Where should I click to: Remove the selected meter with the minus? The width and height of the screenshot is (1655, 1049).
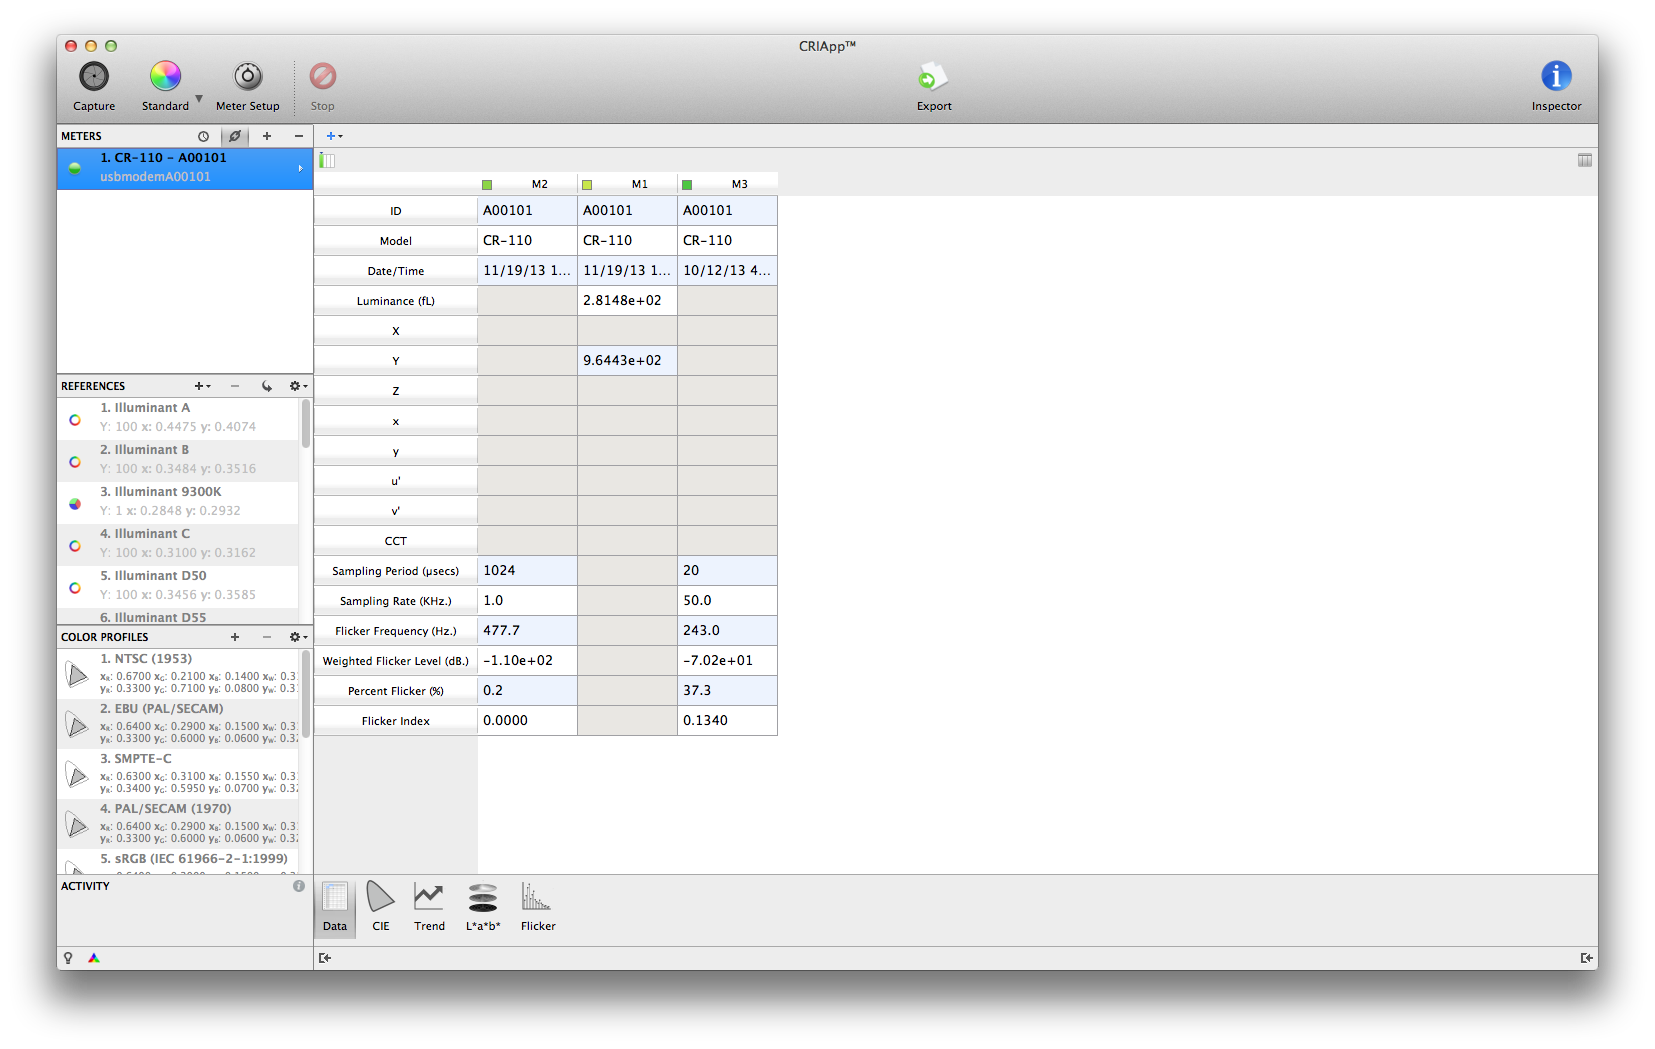click(298, 136)
